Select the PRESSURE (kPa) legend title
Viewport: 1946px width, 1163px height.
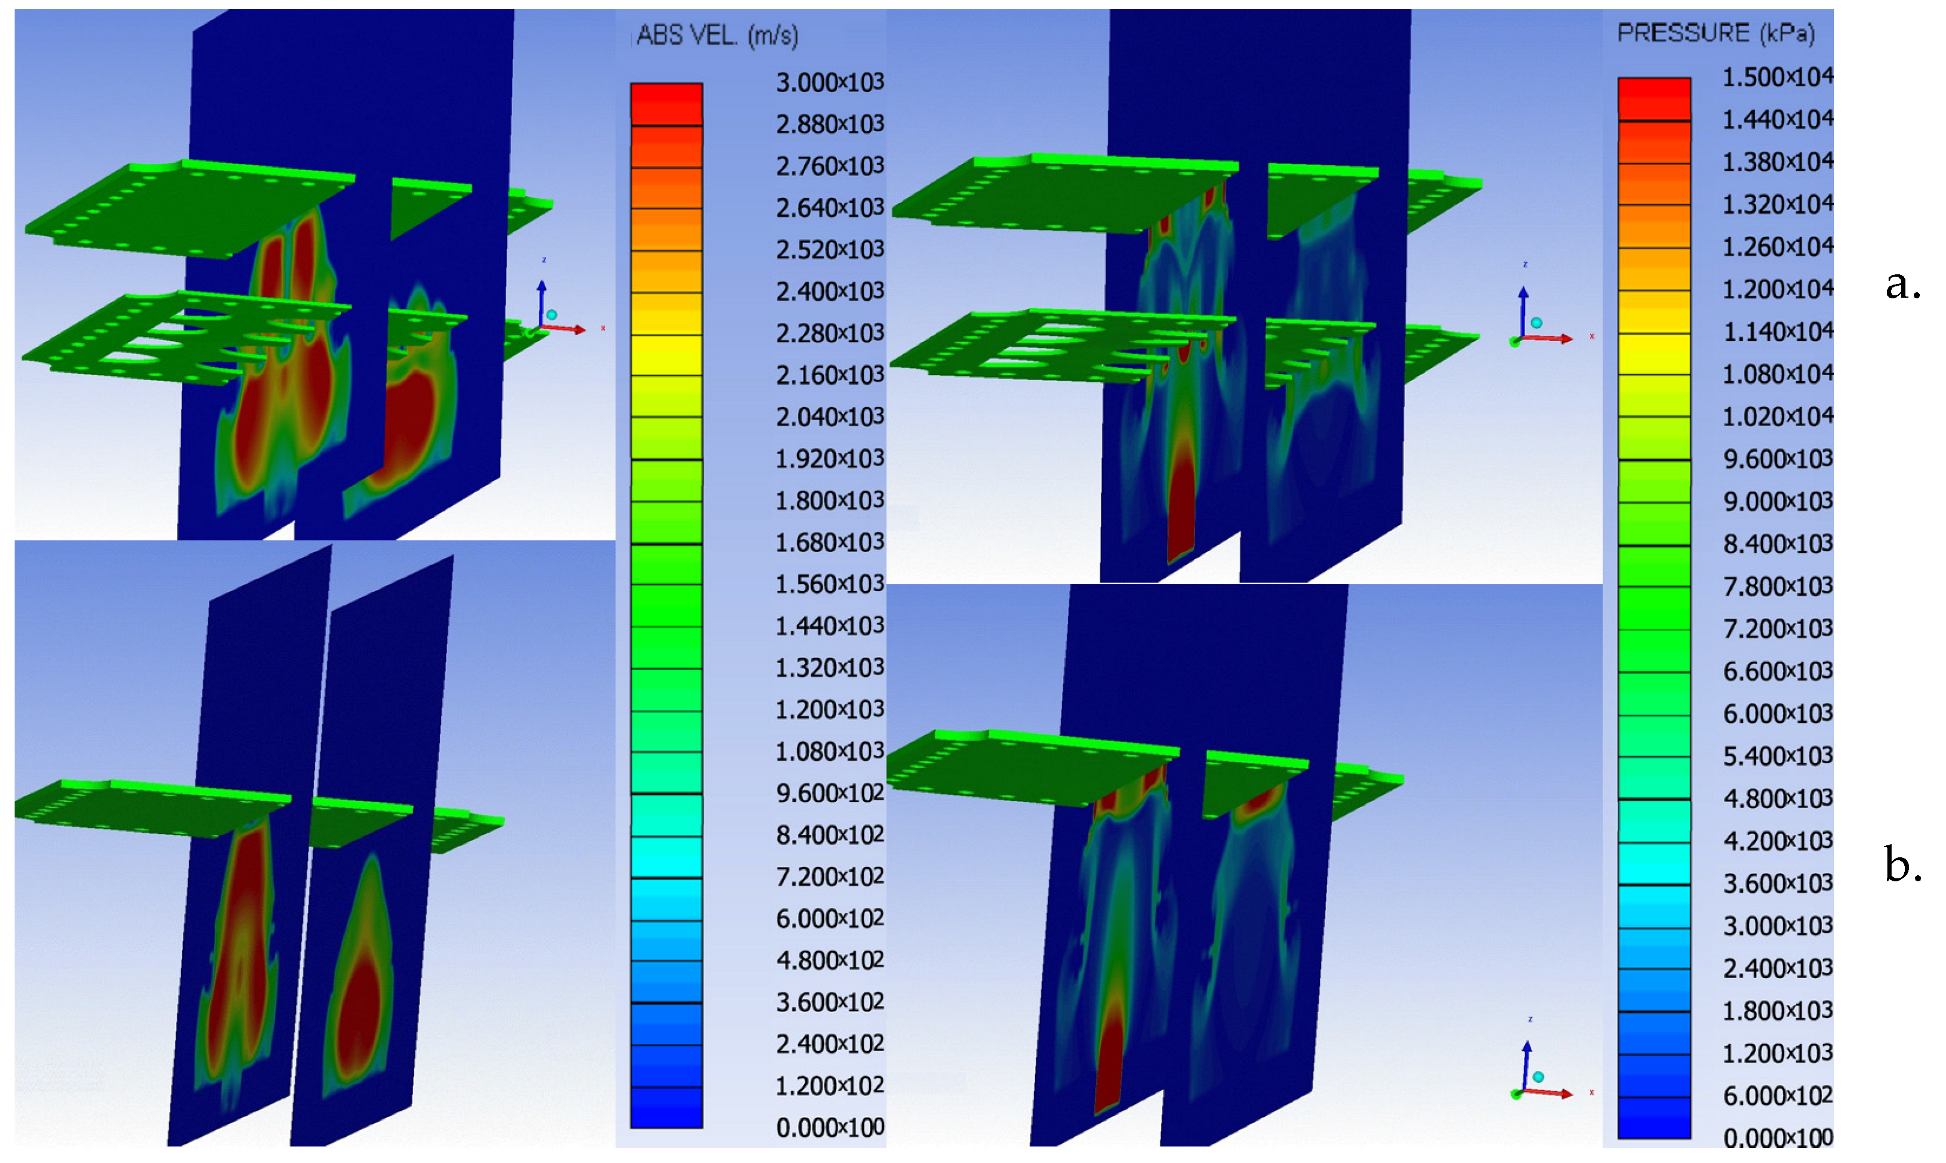point(1715,33)
